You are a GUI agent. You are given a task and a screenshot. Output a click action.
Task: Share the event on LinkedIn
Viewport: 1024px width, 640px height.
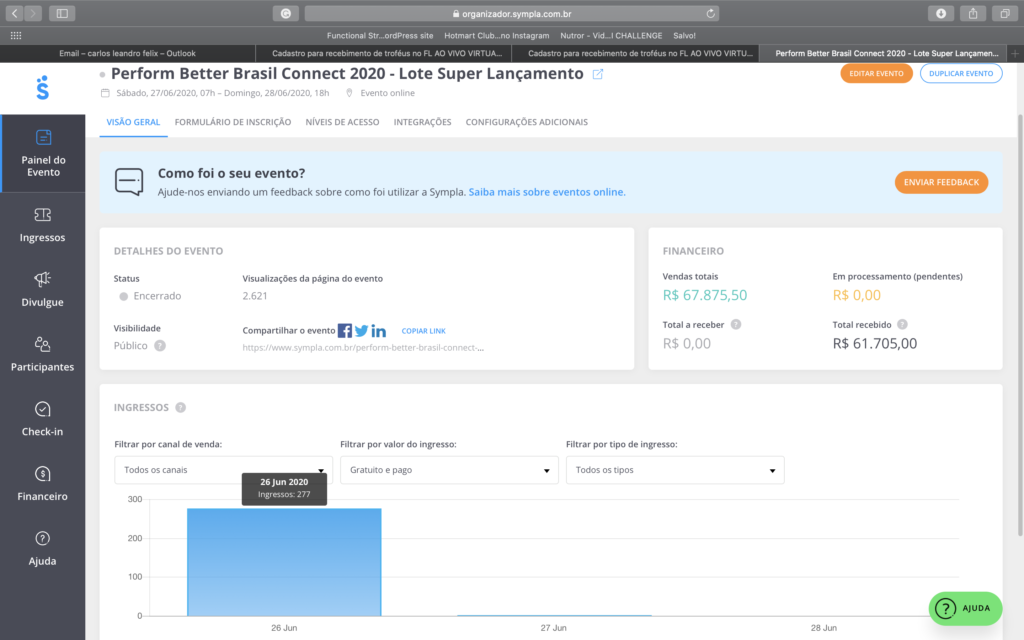(x=379, y=331)
